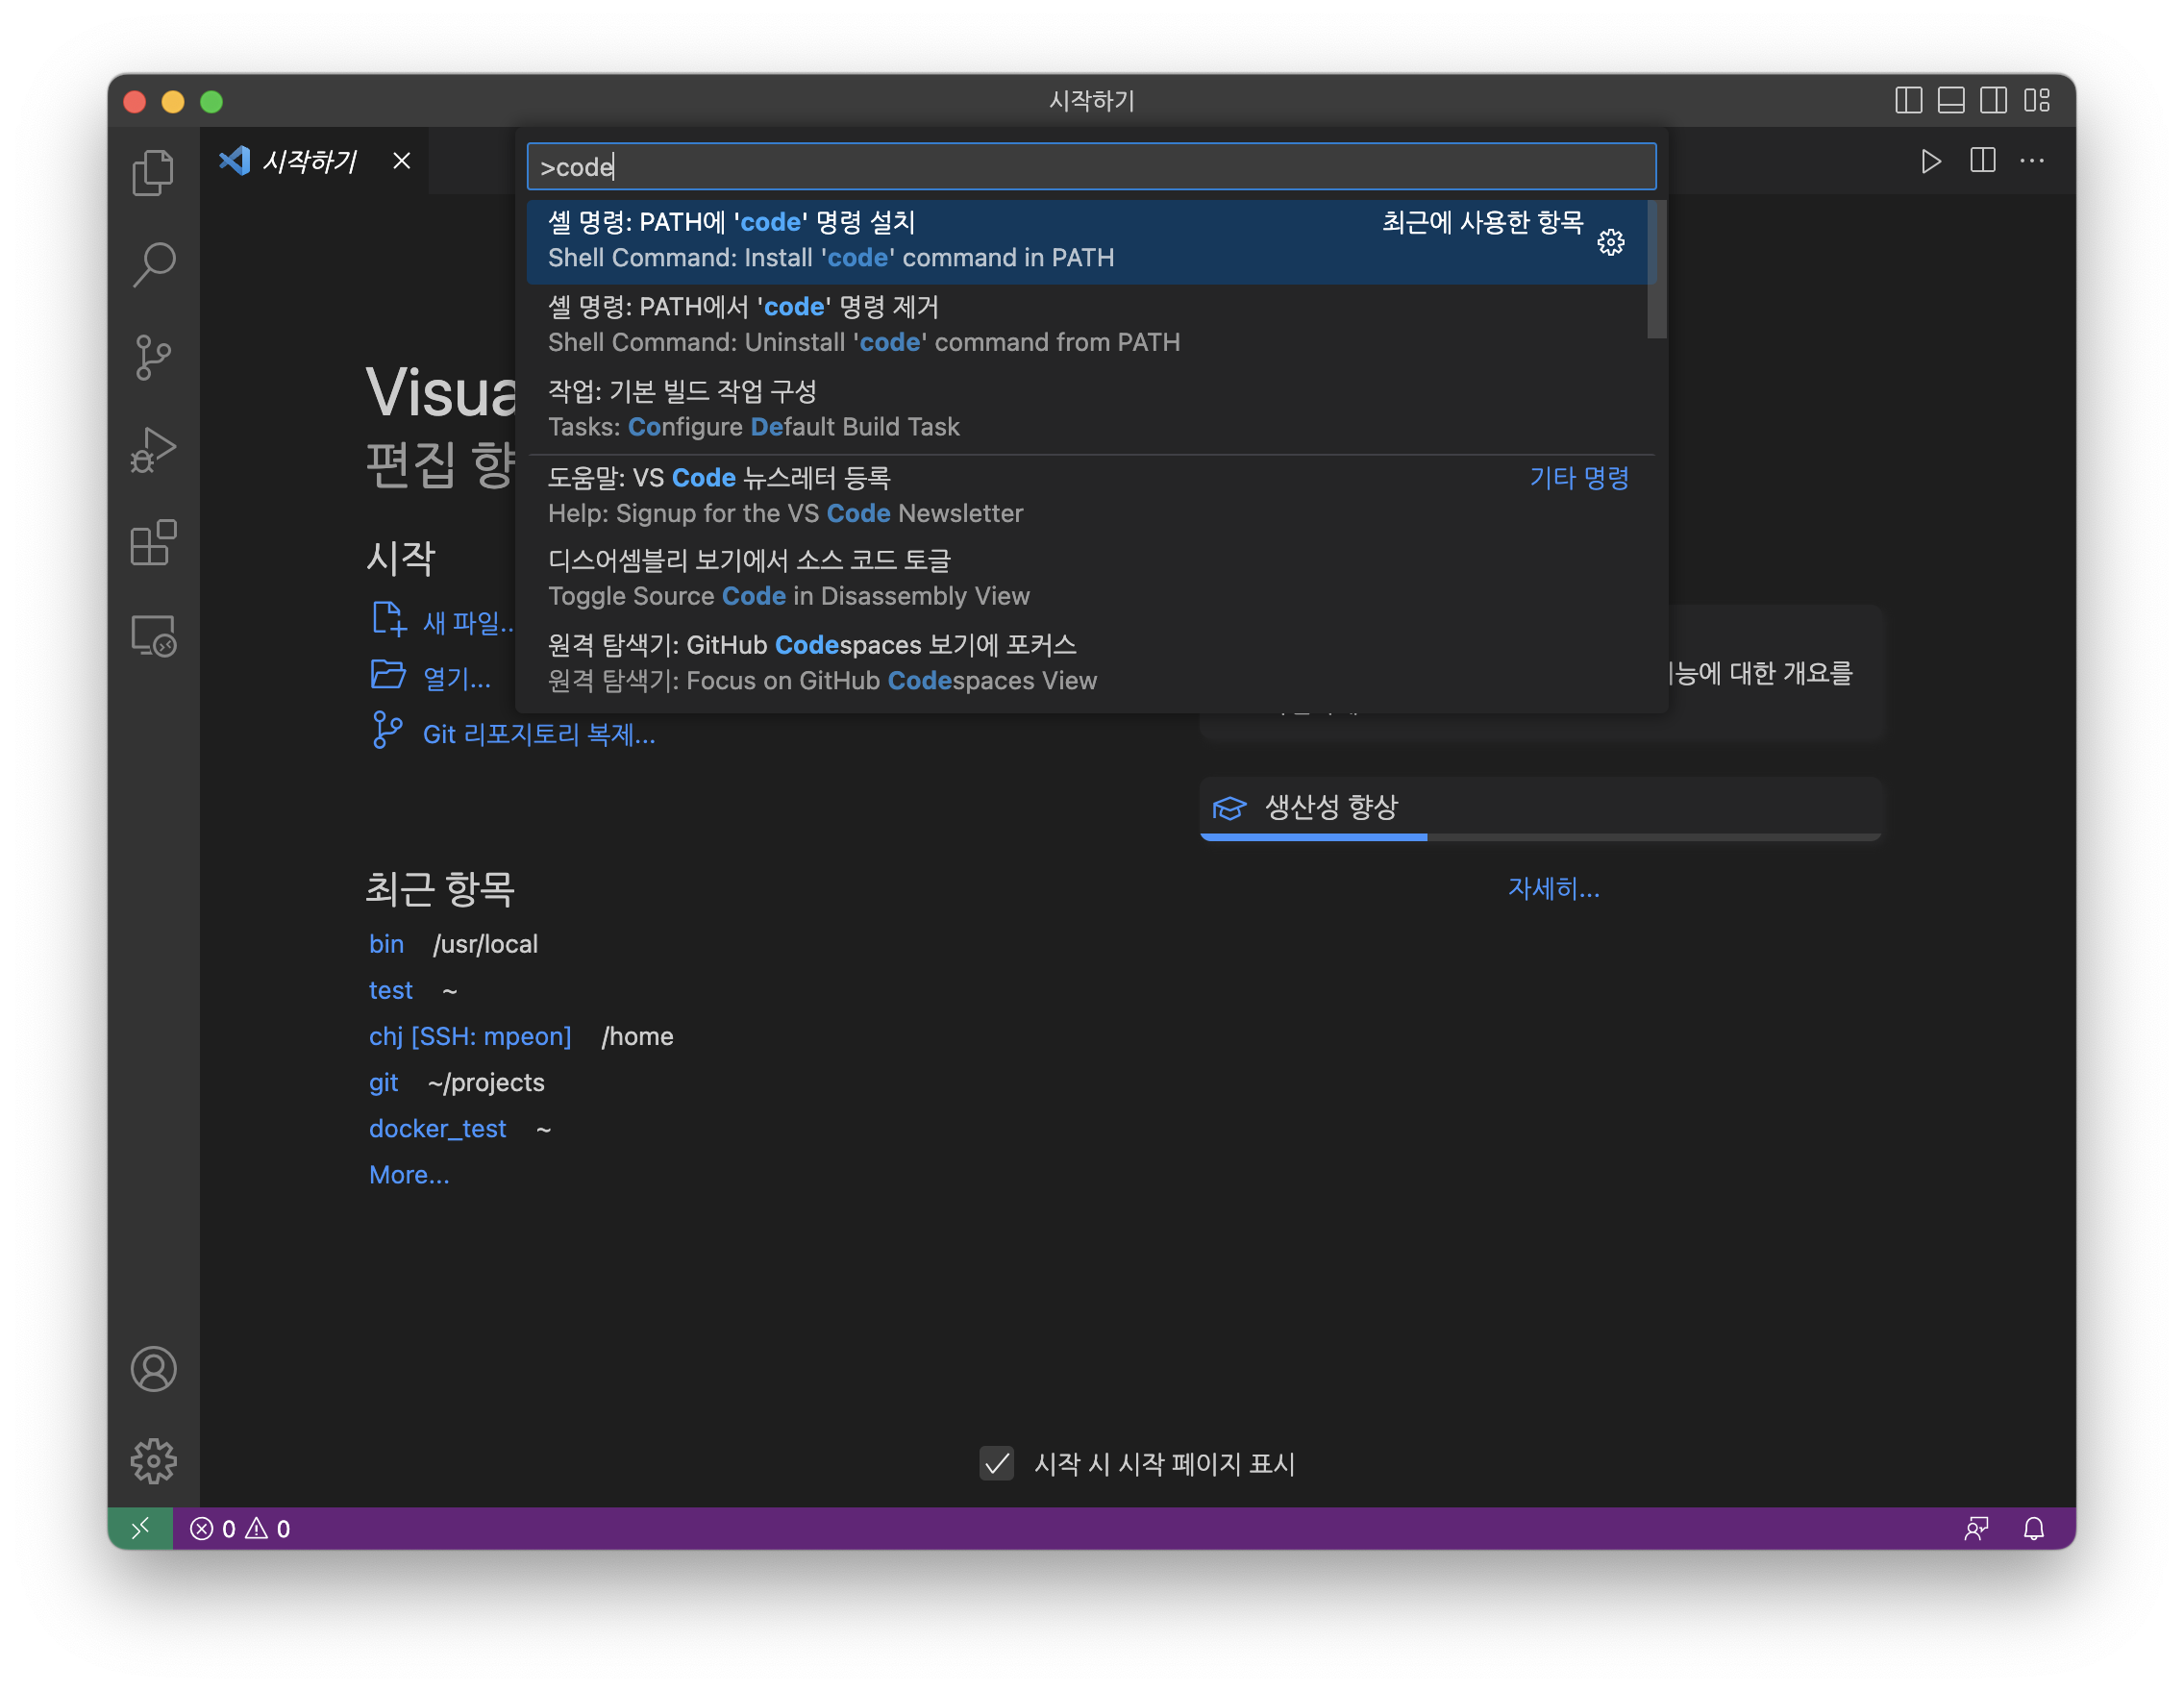Open recent item test
Screen dimensions: 2184x1692
click(x=391, y=990)
